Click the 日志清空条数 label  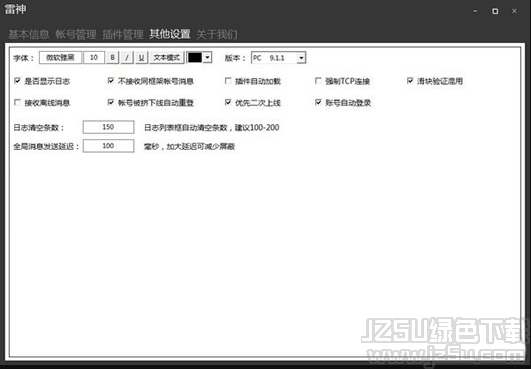pos(39,128)
